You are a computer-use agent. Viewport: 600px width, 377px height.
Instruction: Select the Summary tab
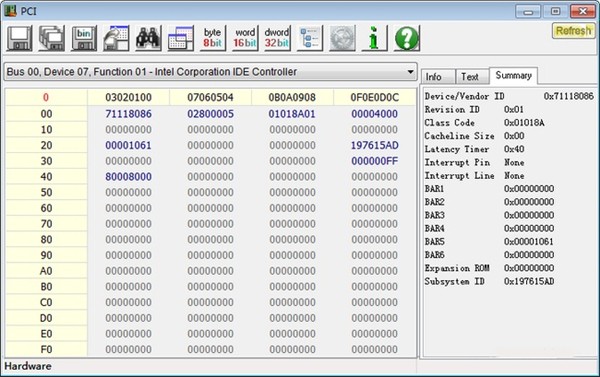(514, 75)
